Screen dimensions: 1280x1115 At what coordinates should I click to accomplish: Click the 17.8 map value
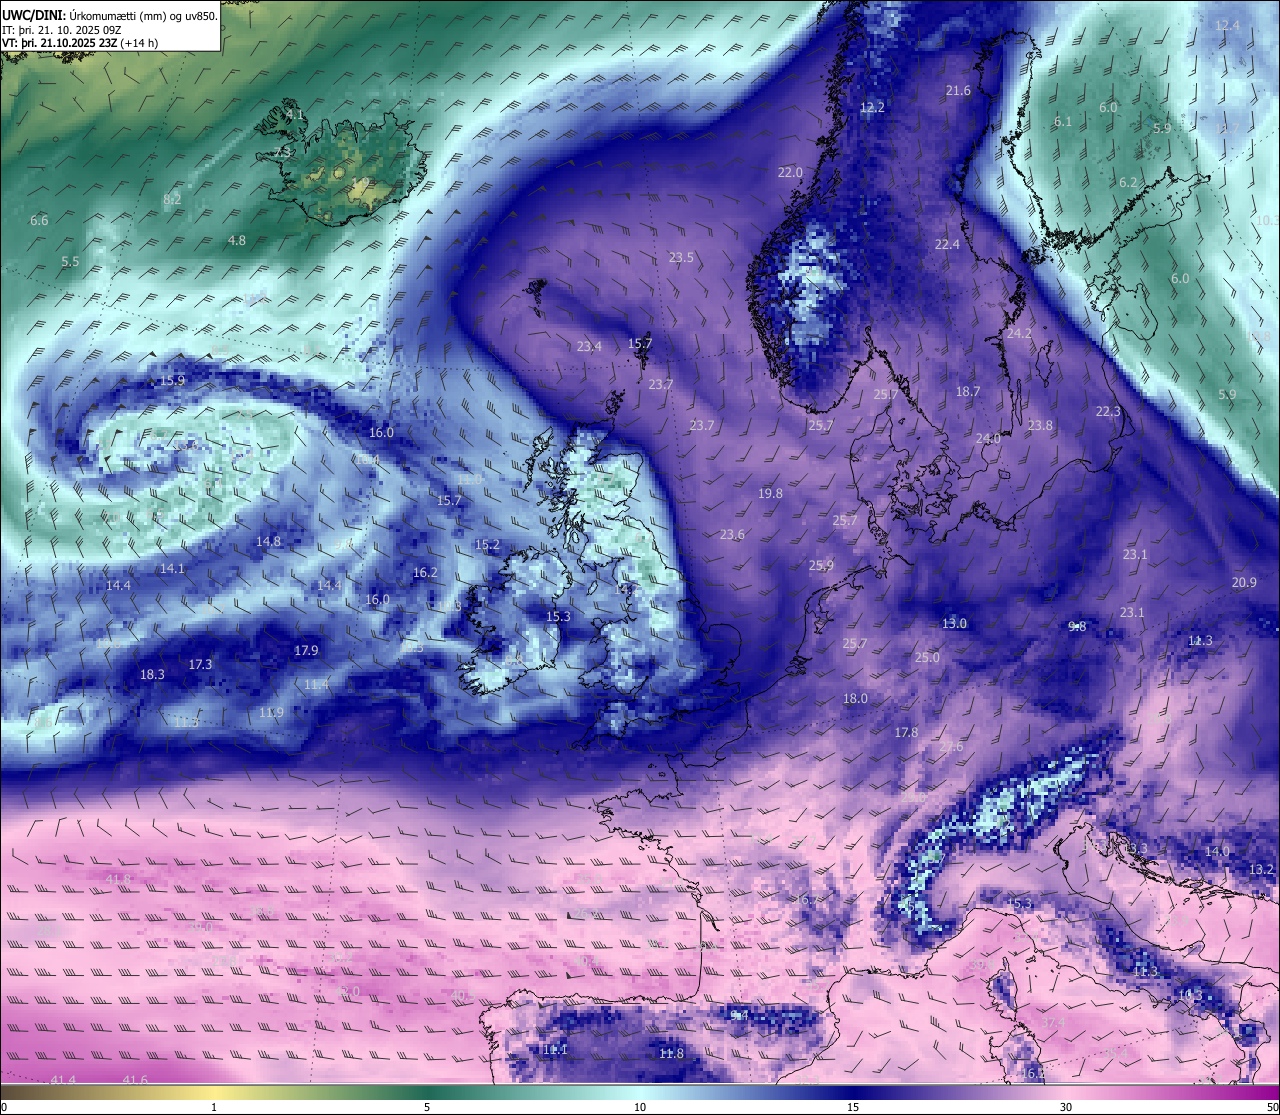click(x=906, y=733)
